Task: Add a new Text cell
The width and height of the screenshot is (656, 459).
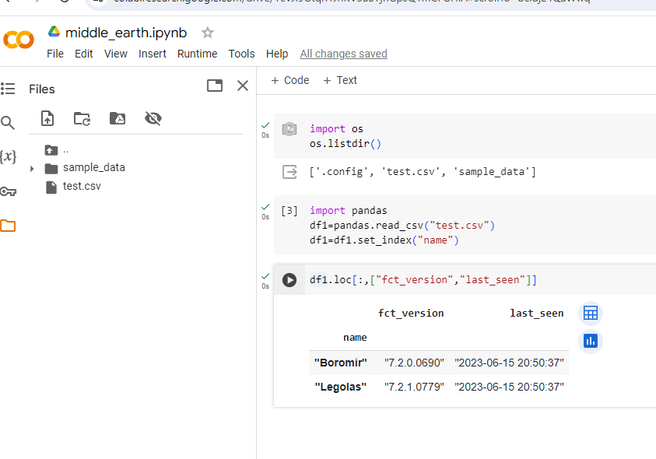Action: coord(340,80)
